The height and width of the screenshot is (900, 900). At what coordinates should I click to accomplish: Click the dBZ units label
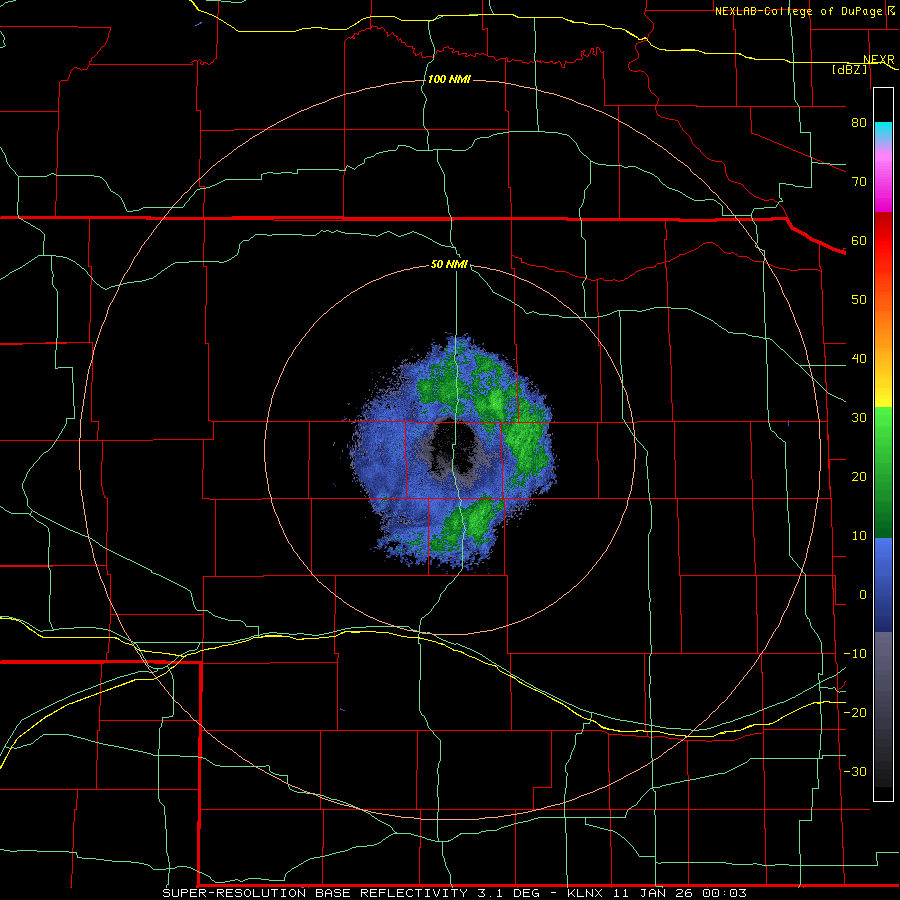(849, 69)
